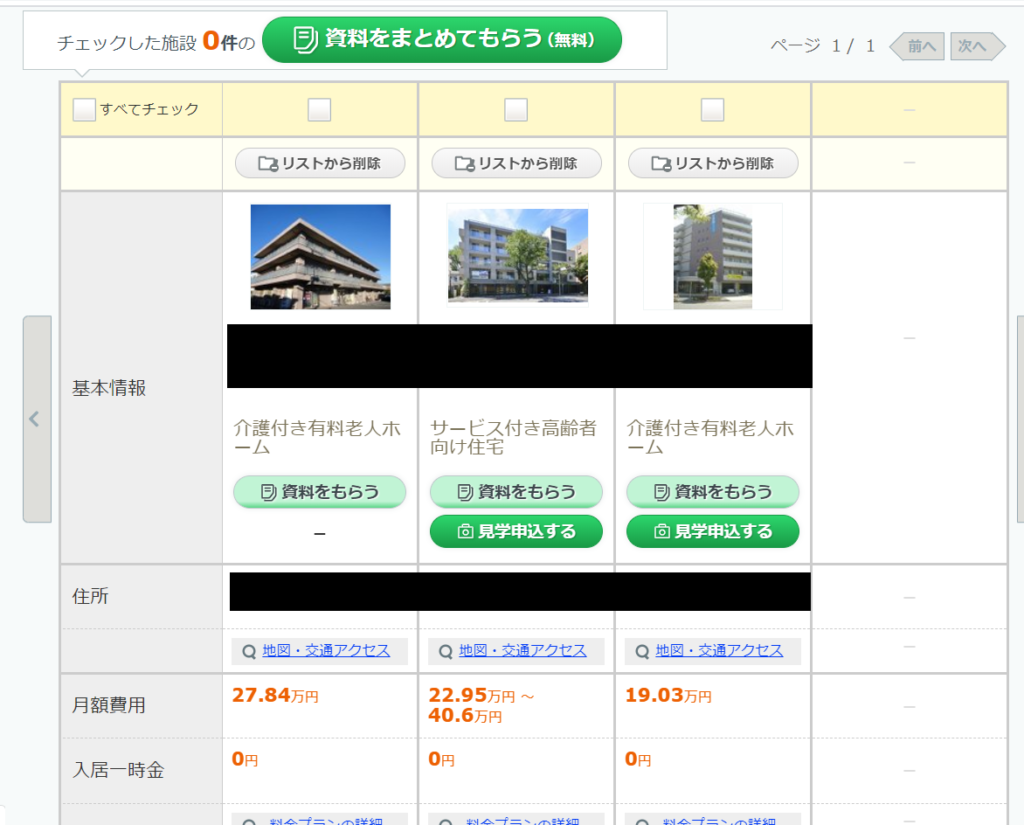The image size is (1024, 825).
Task: Tick the すべてチェック checkbox
Action: click(84, 110)
